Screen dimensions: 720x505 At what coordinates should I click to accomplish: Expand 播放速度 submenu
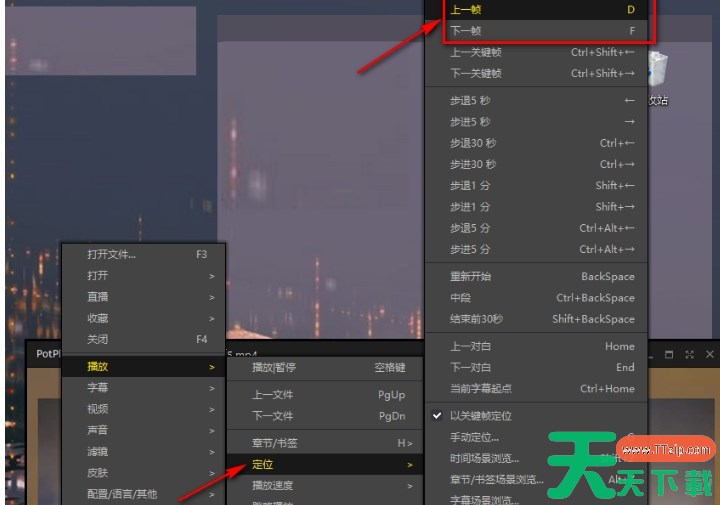(325, 486)
